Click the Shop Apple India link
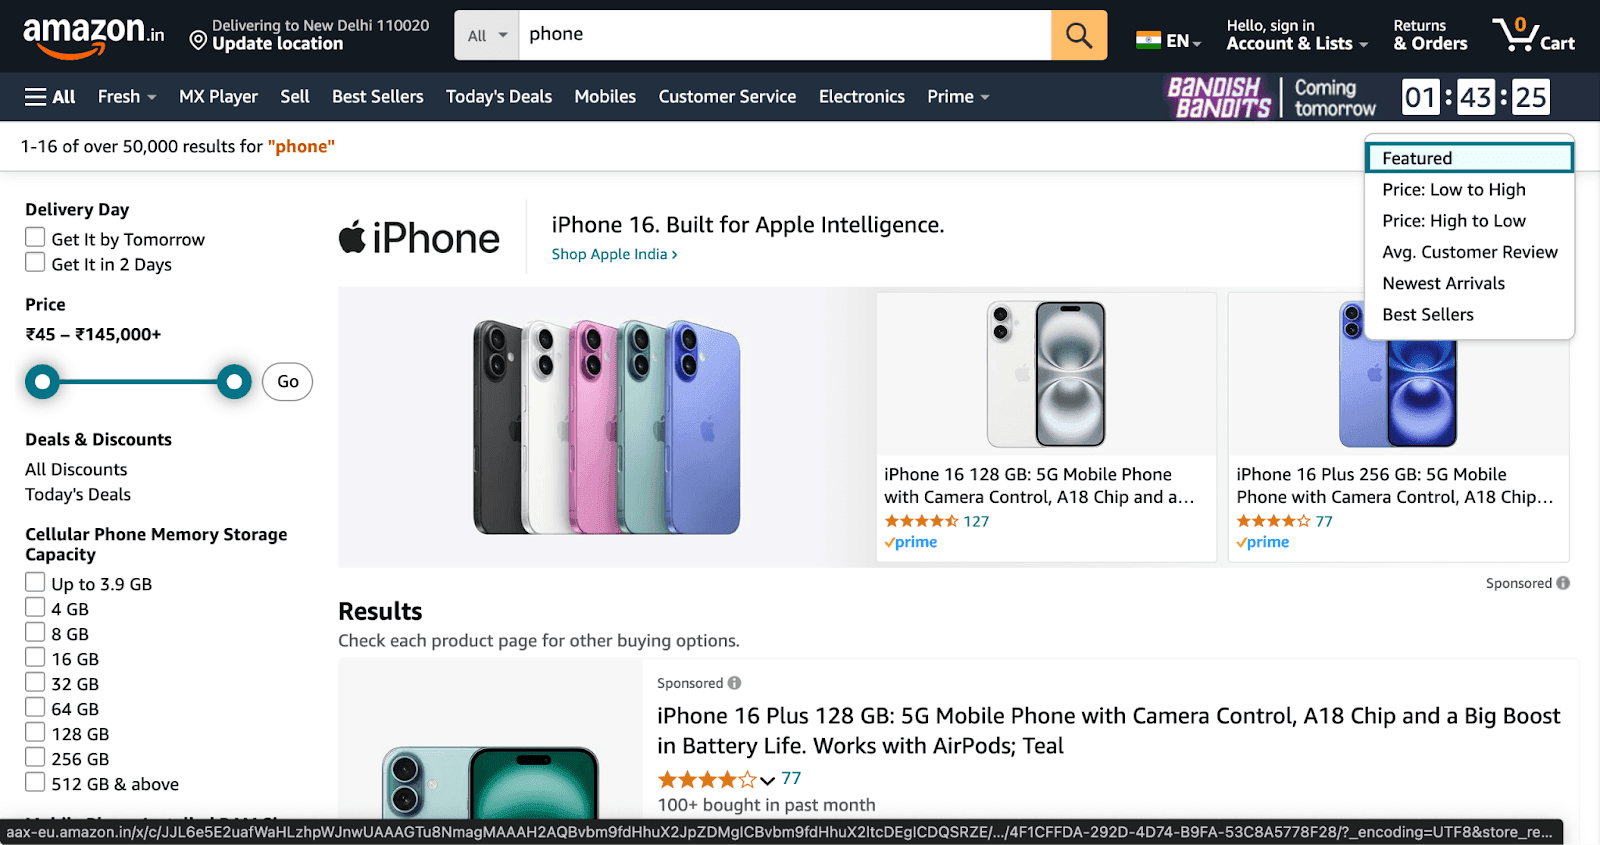The image size is (1600, 845). point(614,254)
